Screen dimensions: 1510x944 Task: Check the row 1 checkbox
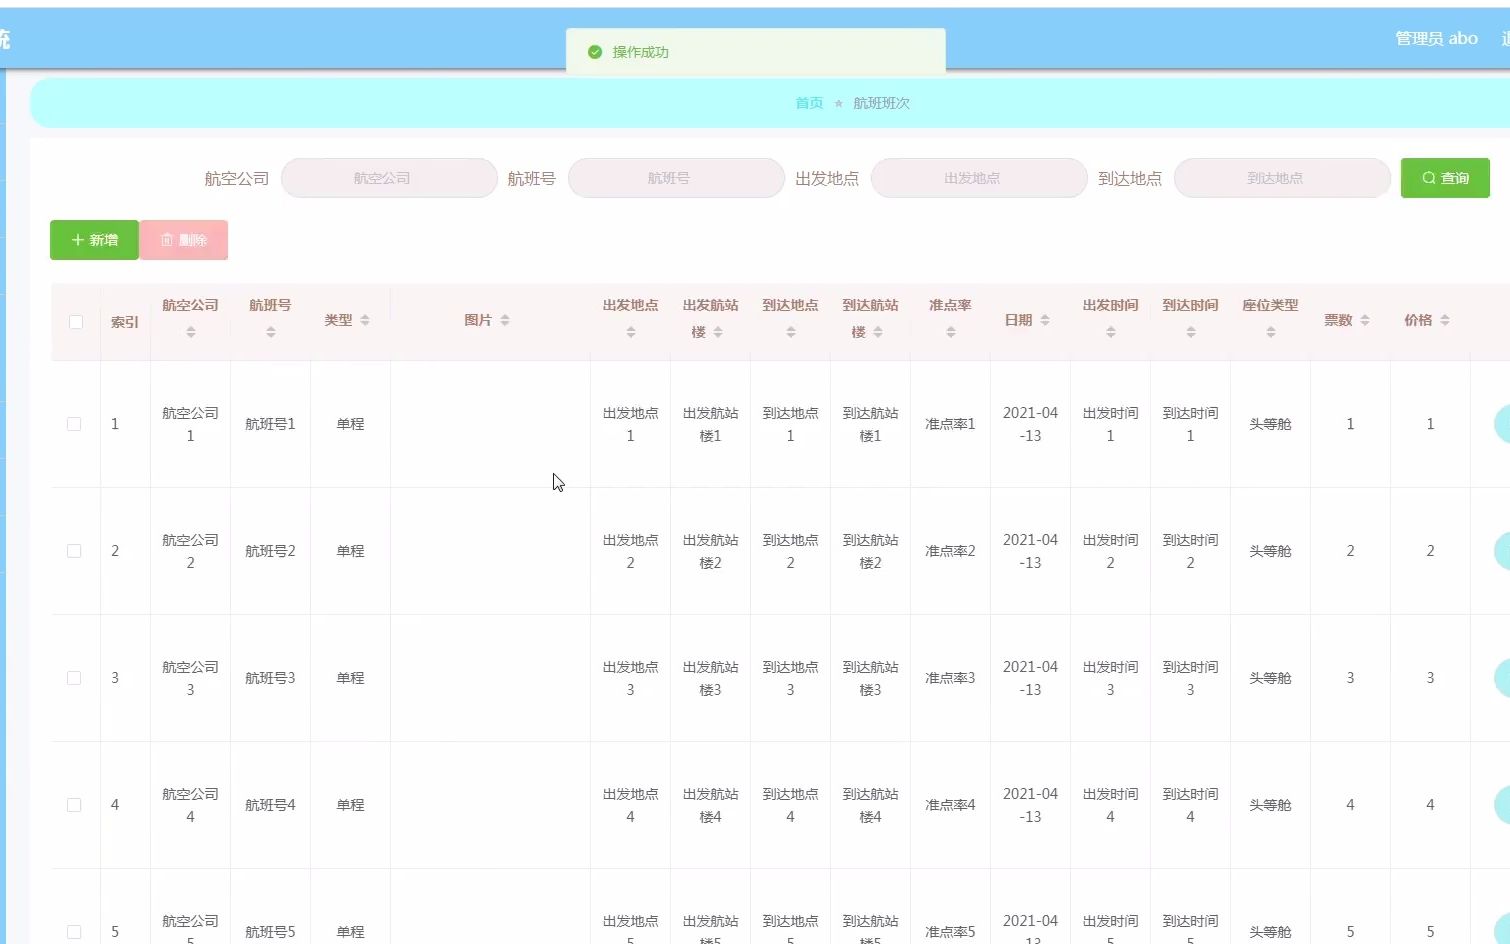[x=74, y=424]
